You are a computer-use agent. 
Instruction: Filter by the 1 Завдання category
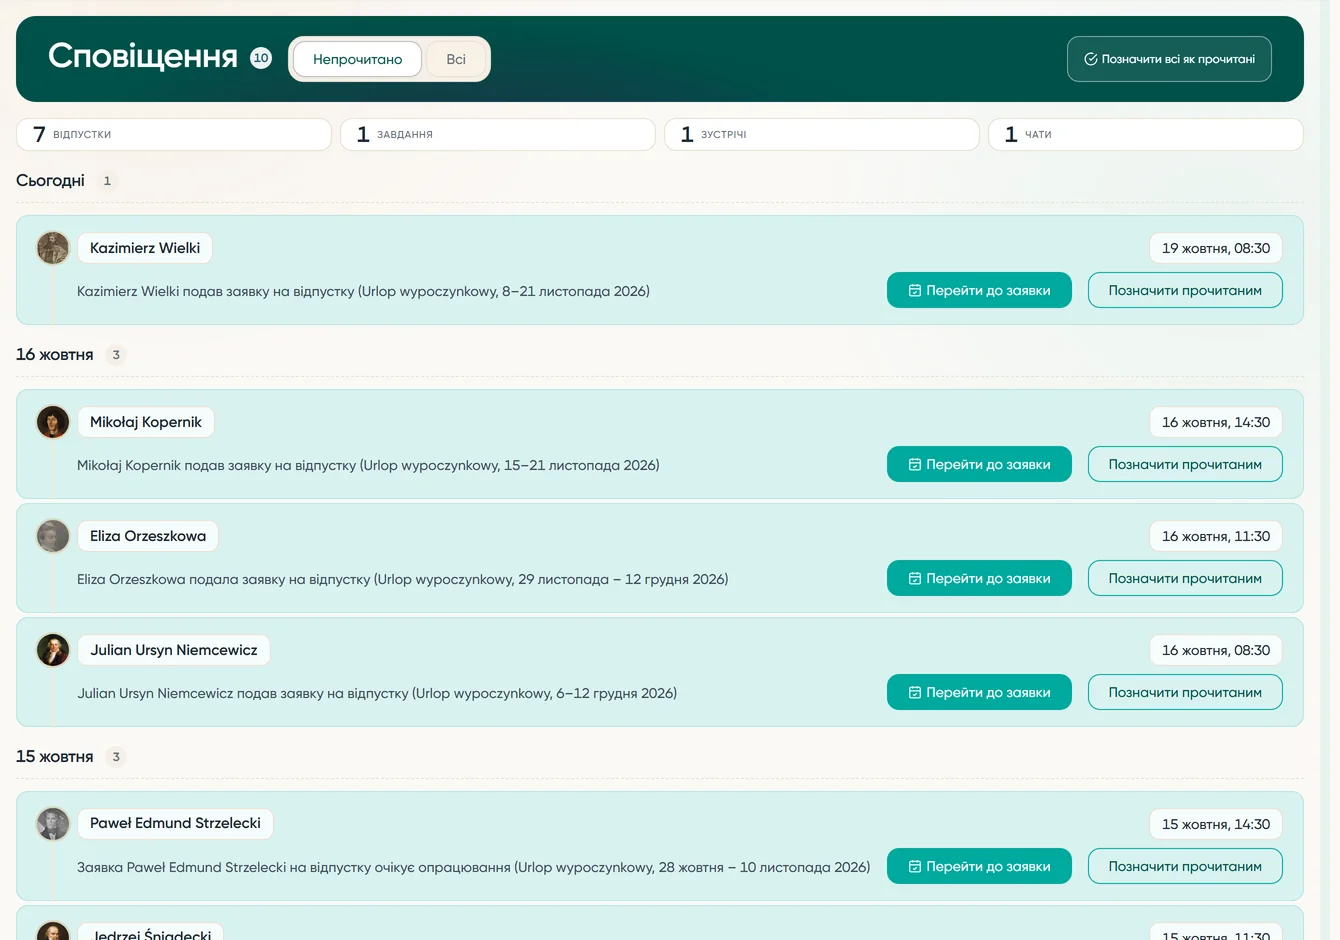tap(498, 134)
